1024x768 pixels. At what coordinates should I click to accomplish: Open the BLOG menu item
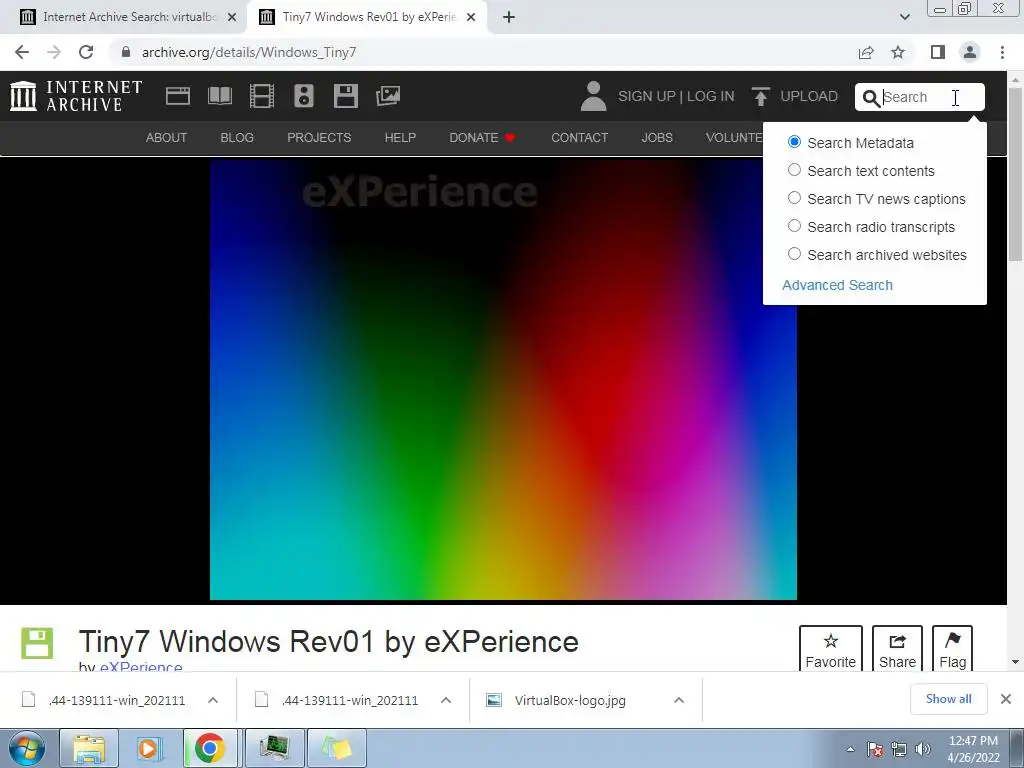(237, 138)
